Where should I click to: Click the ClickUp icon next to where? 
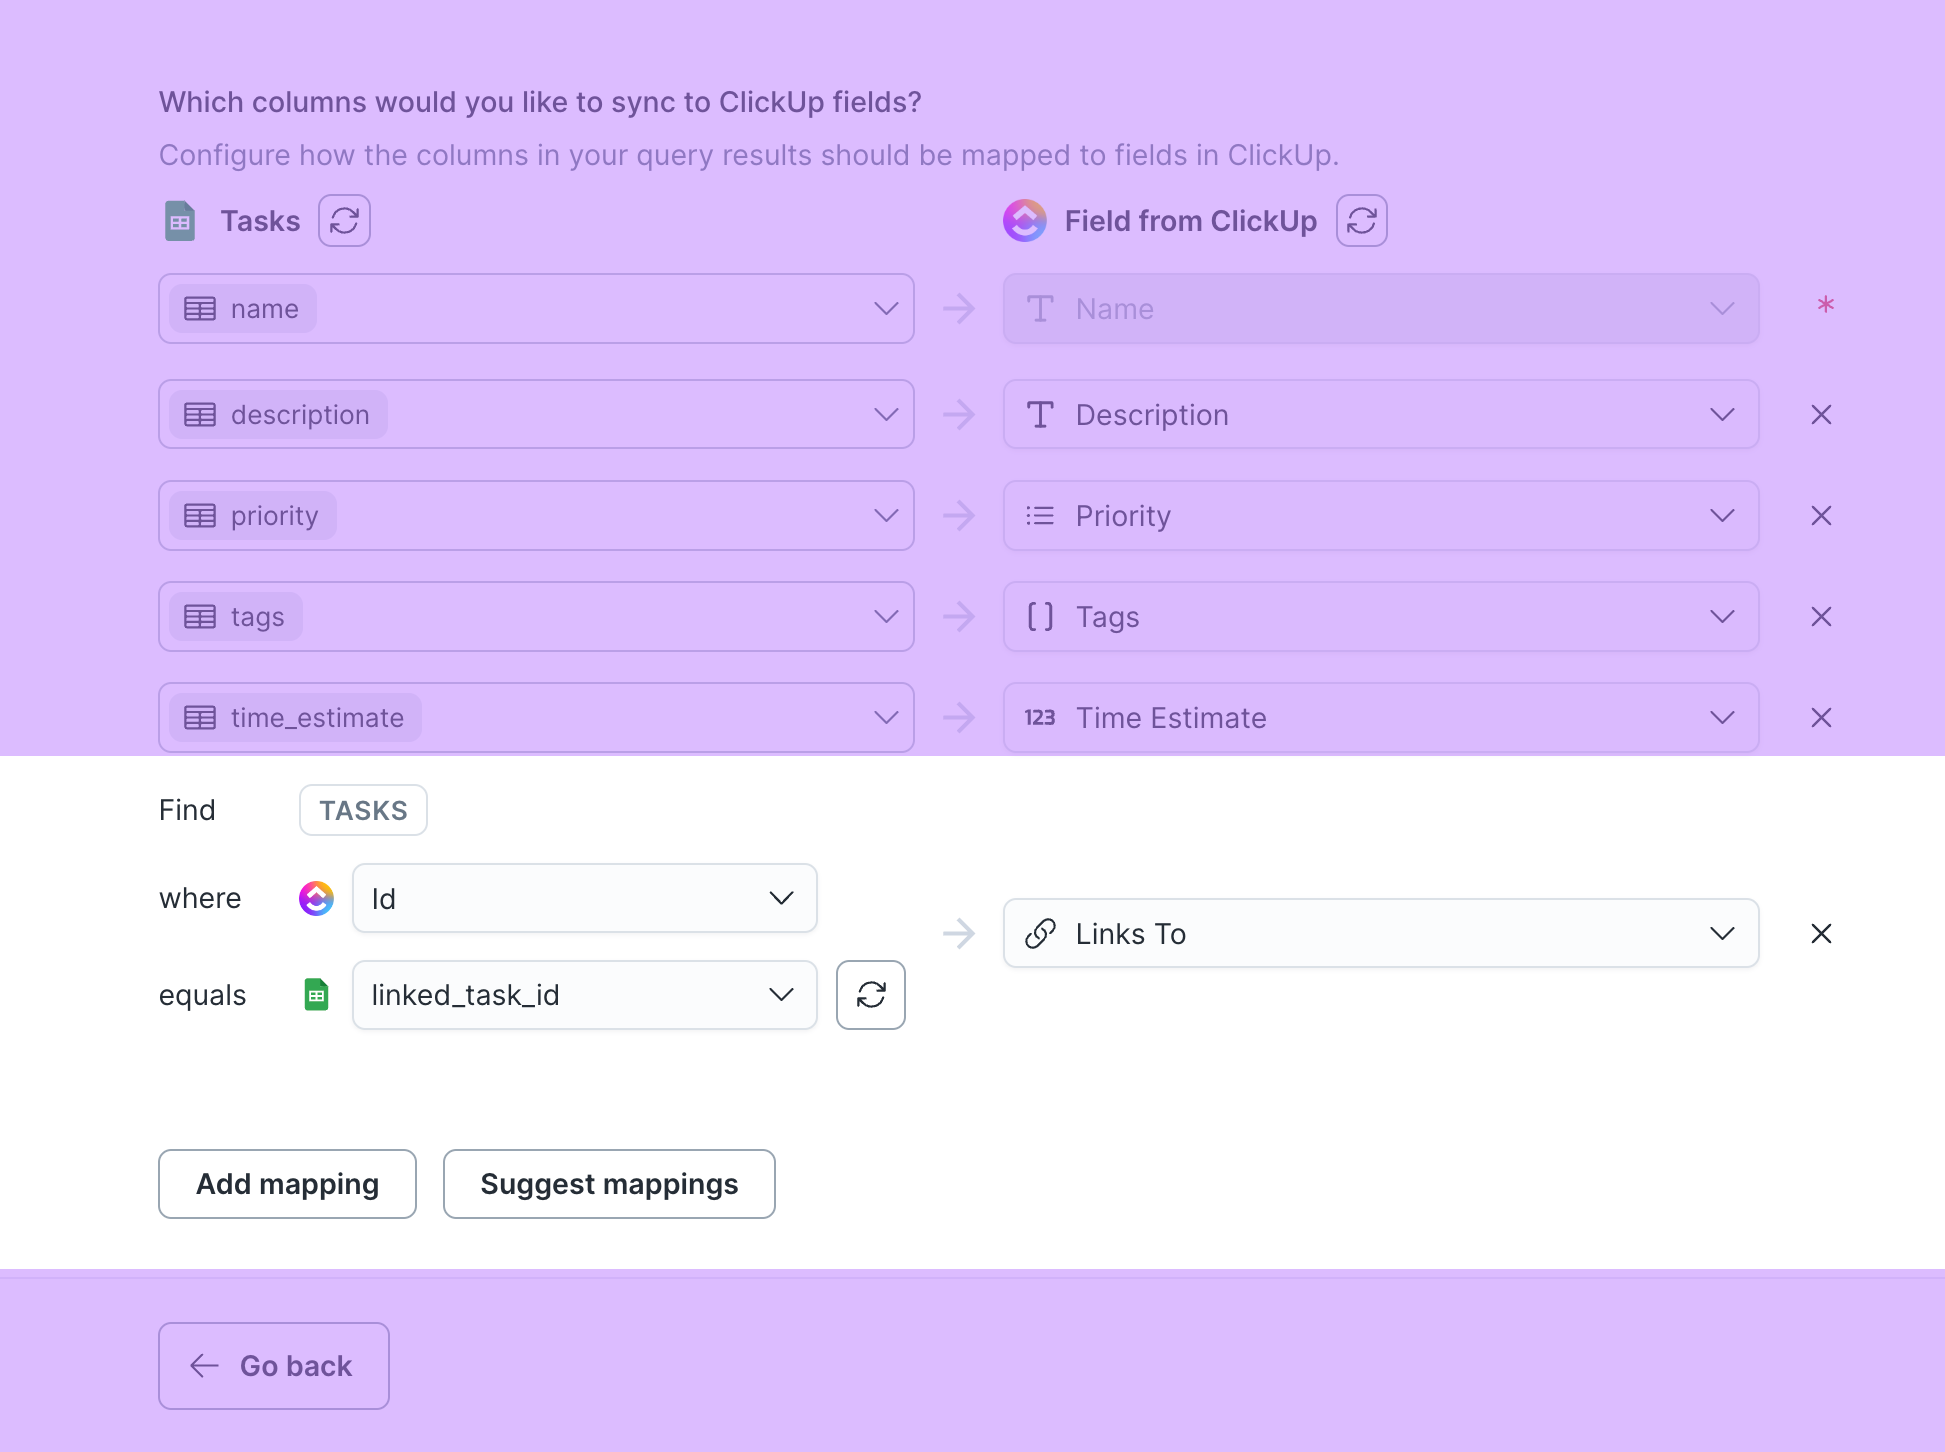316,899
